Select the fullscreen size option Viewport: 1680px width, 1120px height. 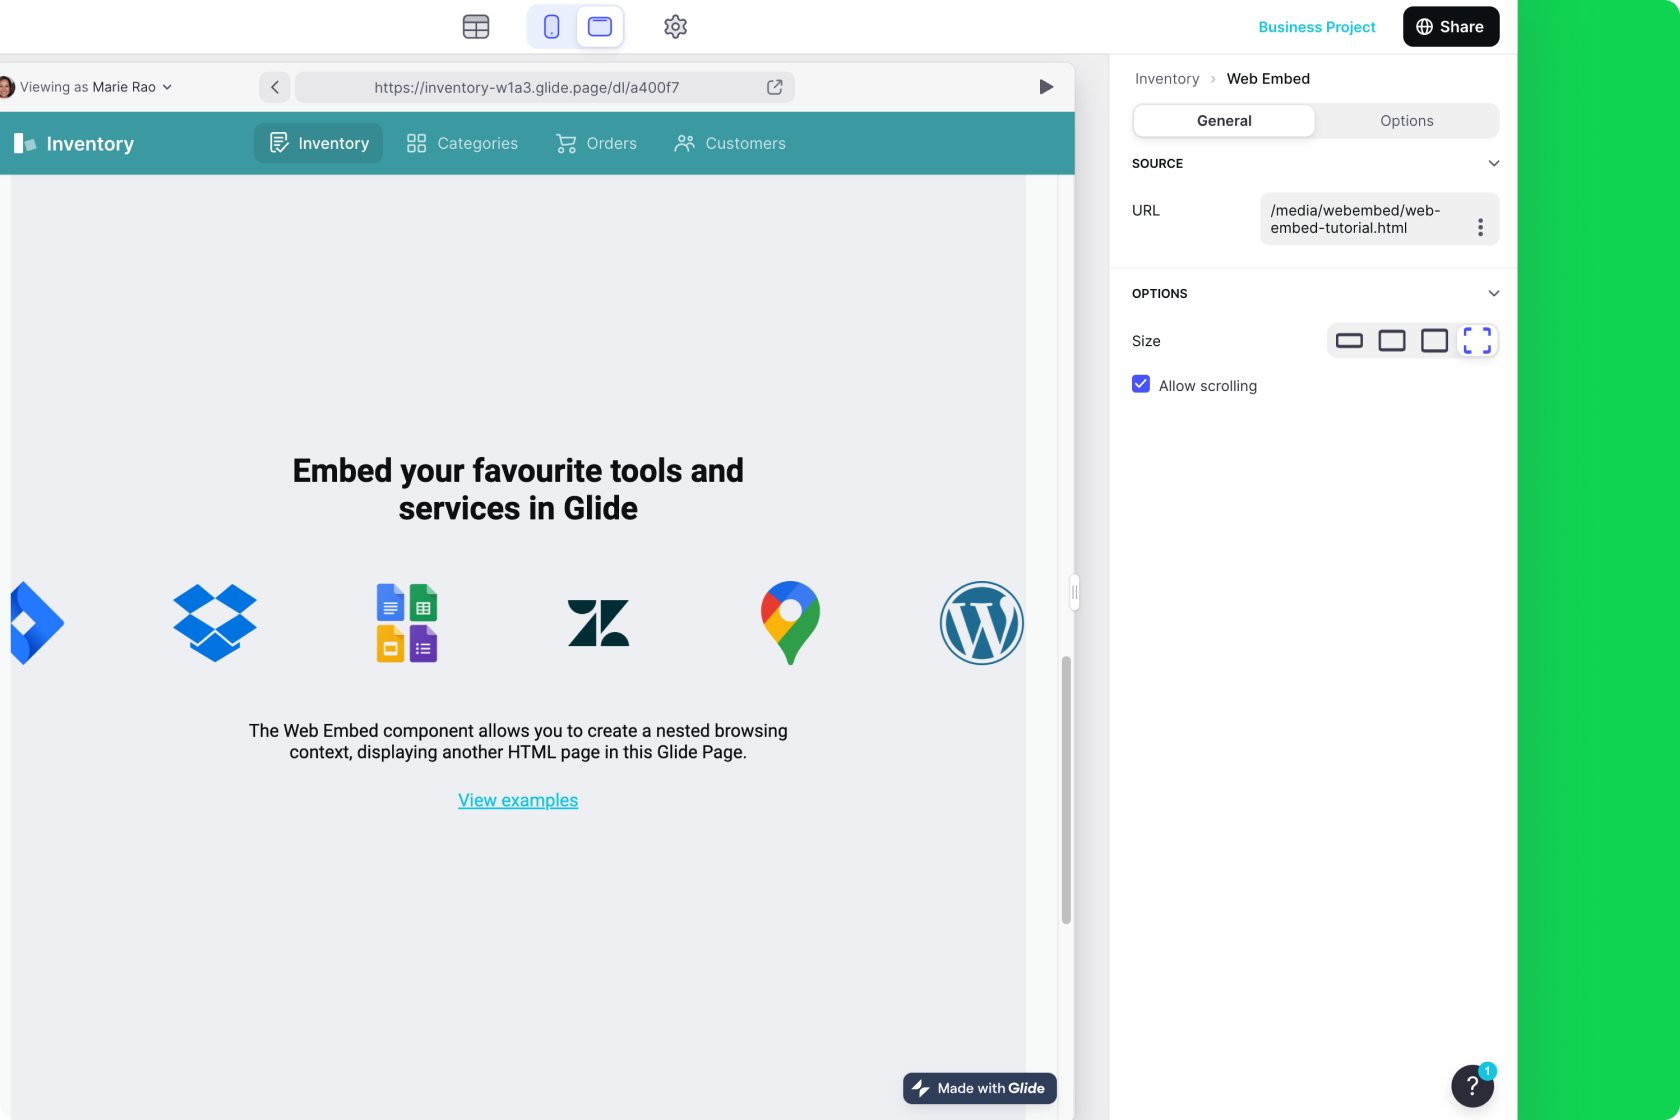(x=1477, y=340)
